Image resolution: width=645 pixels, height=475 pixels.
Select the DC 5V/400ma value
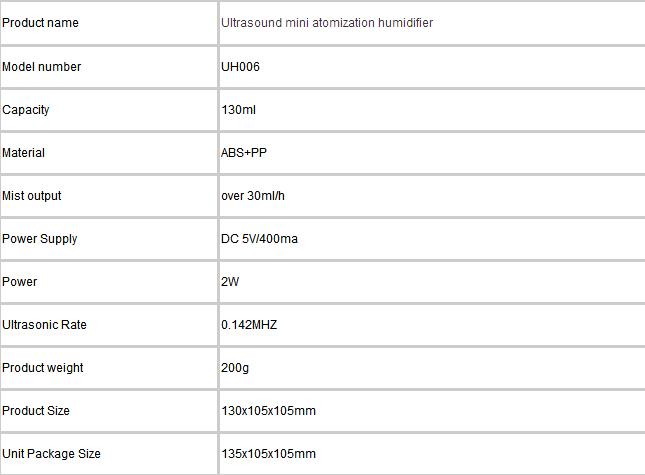(x=259, y=239)
